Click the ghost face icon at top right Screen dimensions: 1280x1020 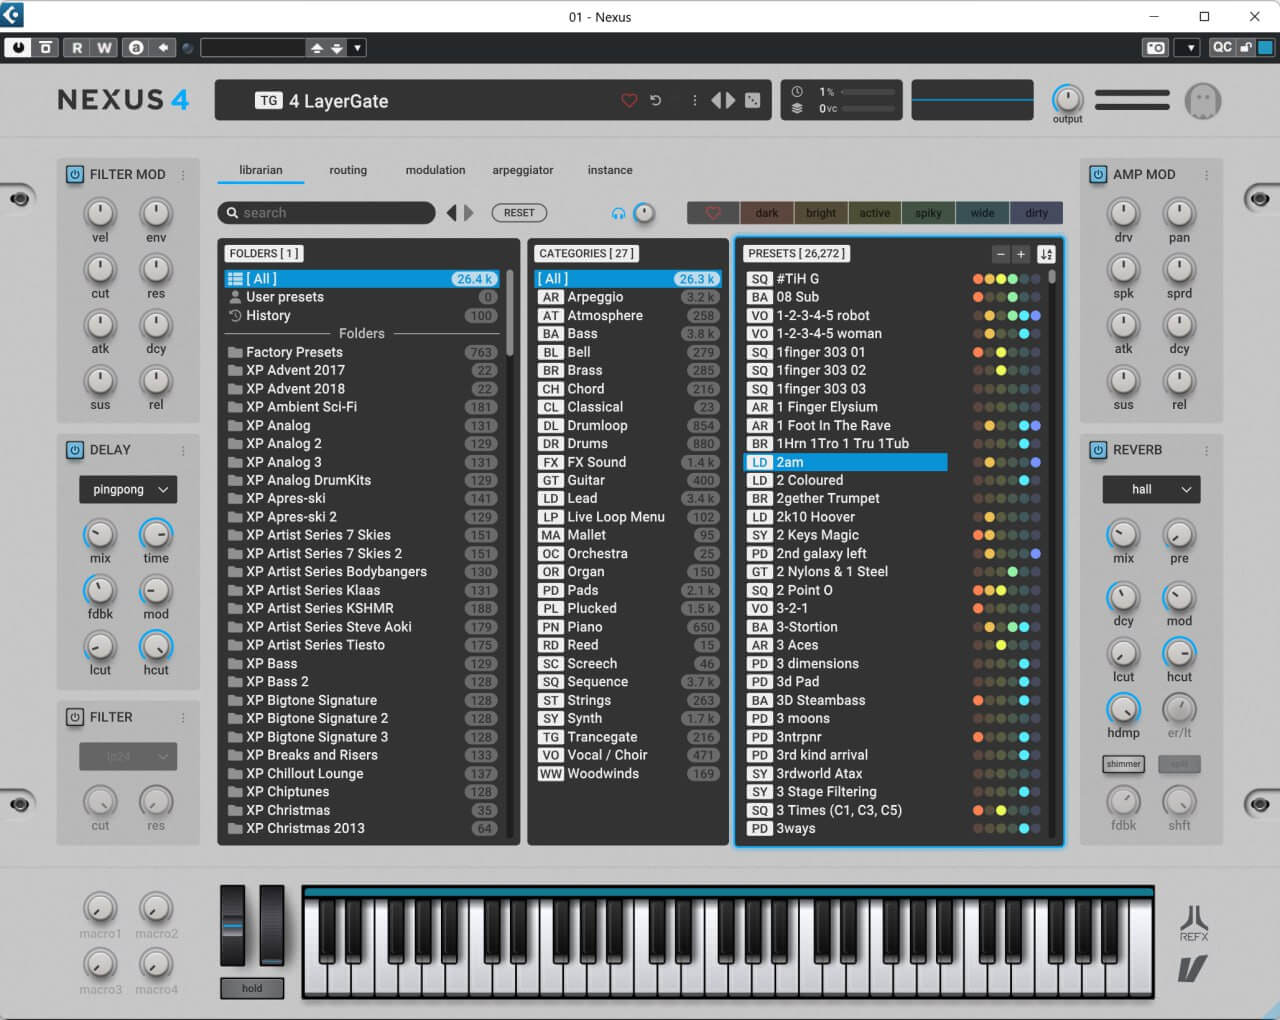click(x=1203, y=101)
